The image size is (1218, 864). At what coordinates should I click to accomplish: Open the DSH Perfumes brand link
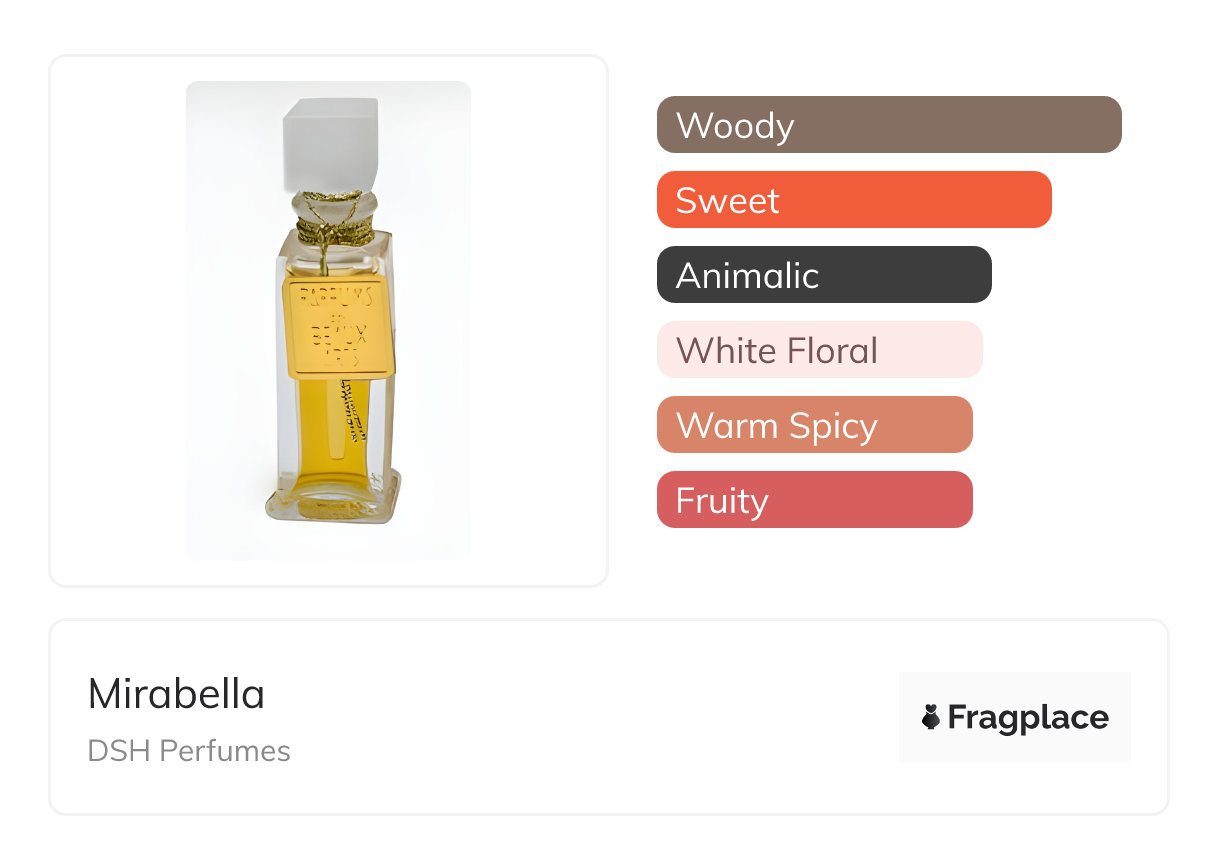click(189, 751)
